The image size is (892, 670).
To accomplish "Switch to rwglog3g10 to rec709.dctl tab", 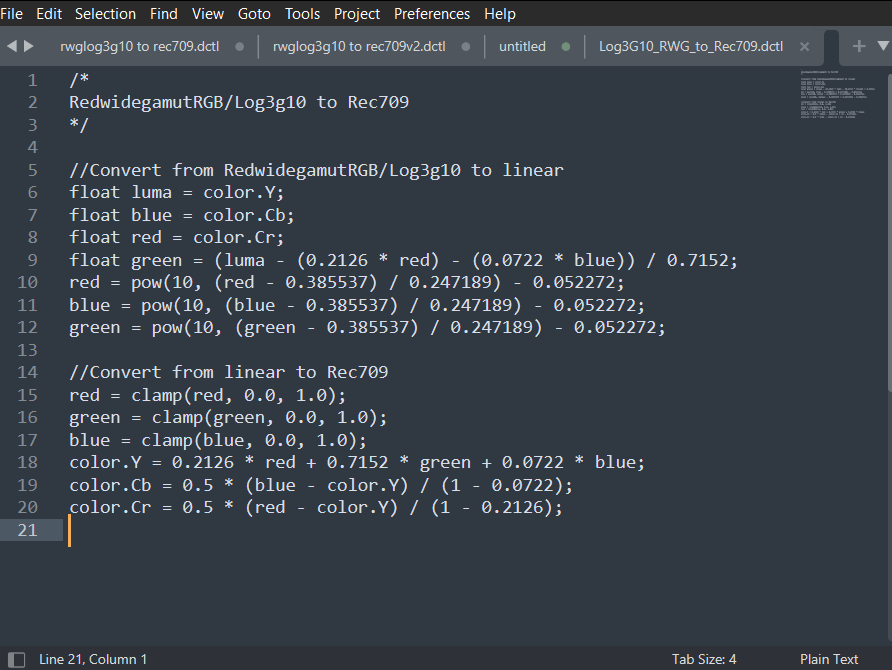I will pos(139,47).
